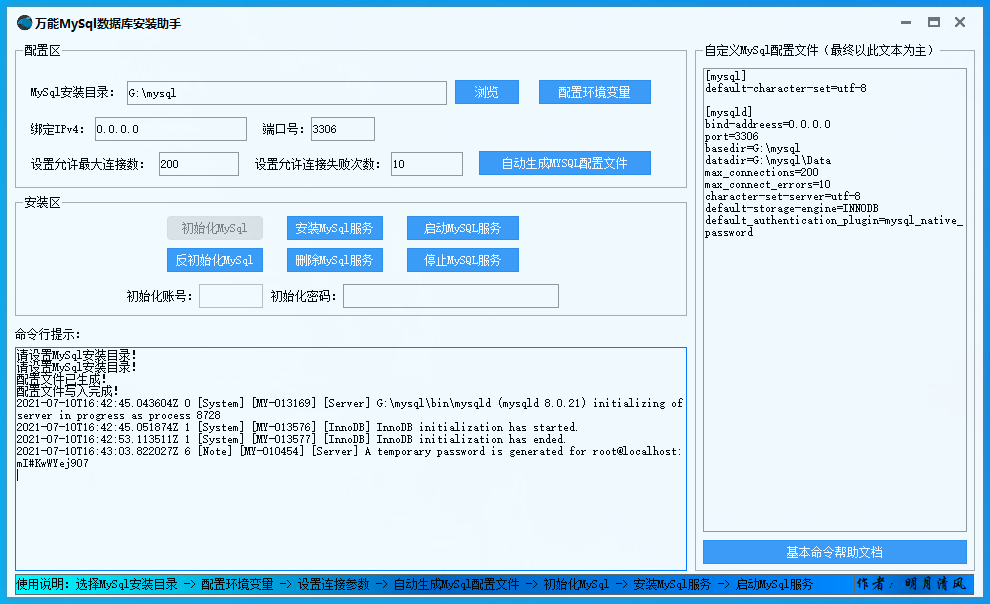Click the MySql安装目录 path field

pos(286,93)
